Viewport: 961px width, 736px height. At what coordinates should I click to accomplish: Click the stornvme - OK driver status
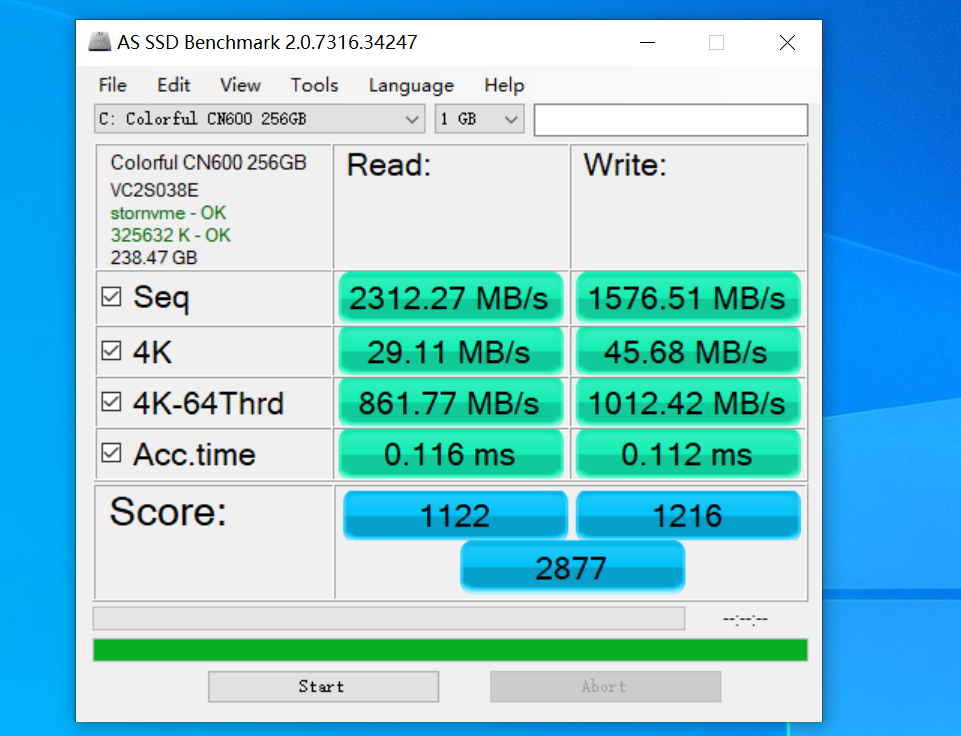click(x=168, y=213)
